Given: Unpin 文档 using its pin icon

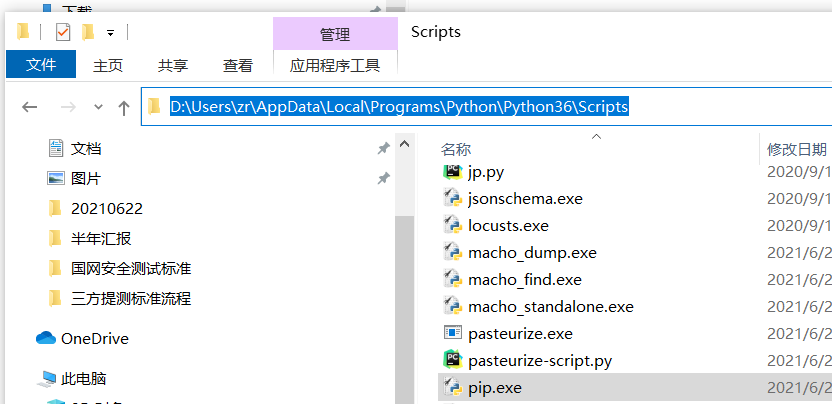Looking at the screenshot, I should (x=383, y=149).
